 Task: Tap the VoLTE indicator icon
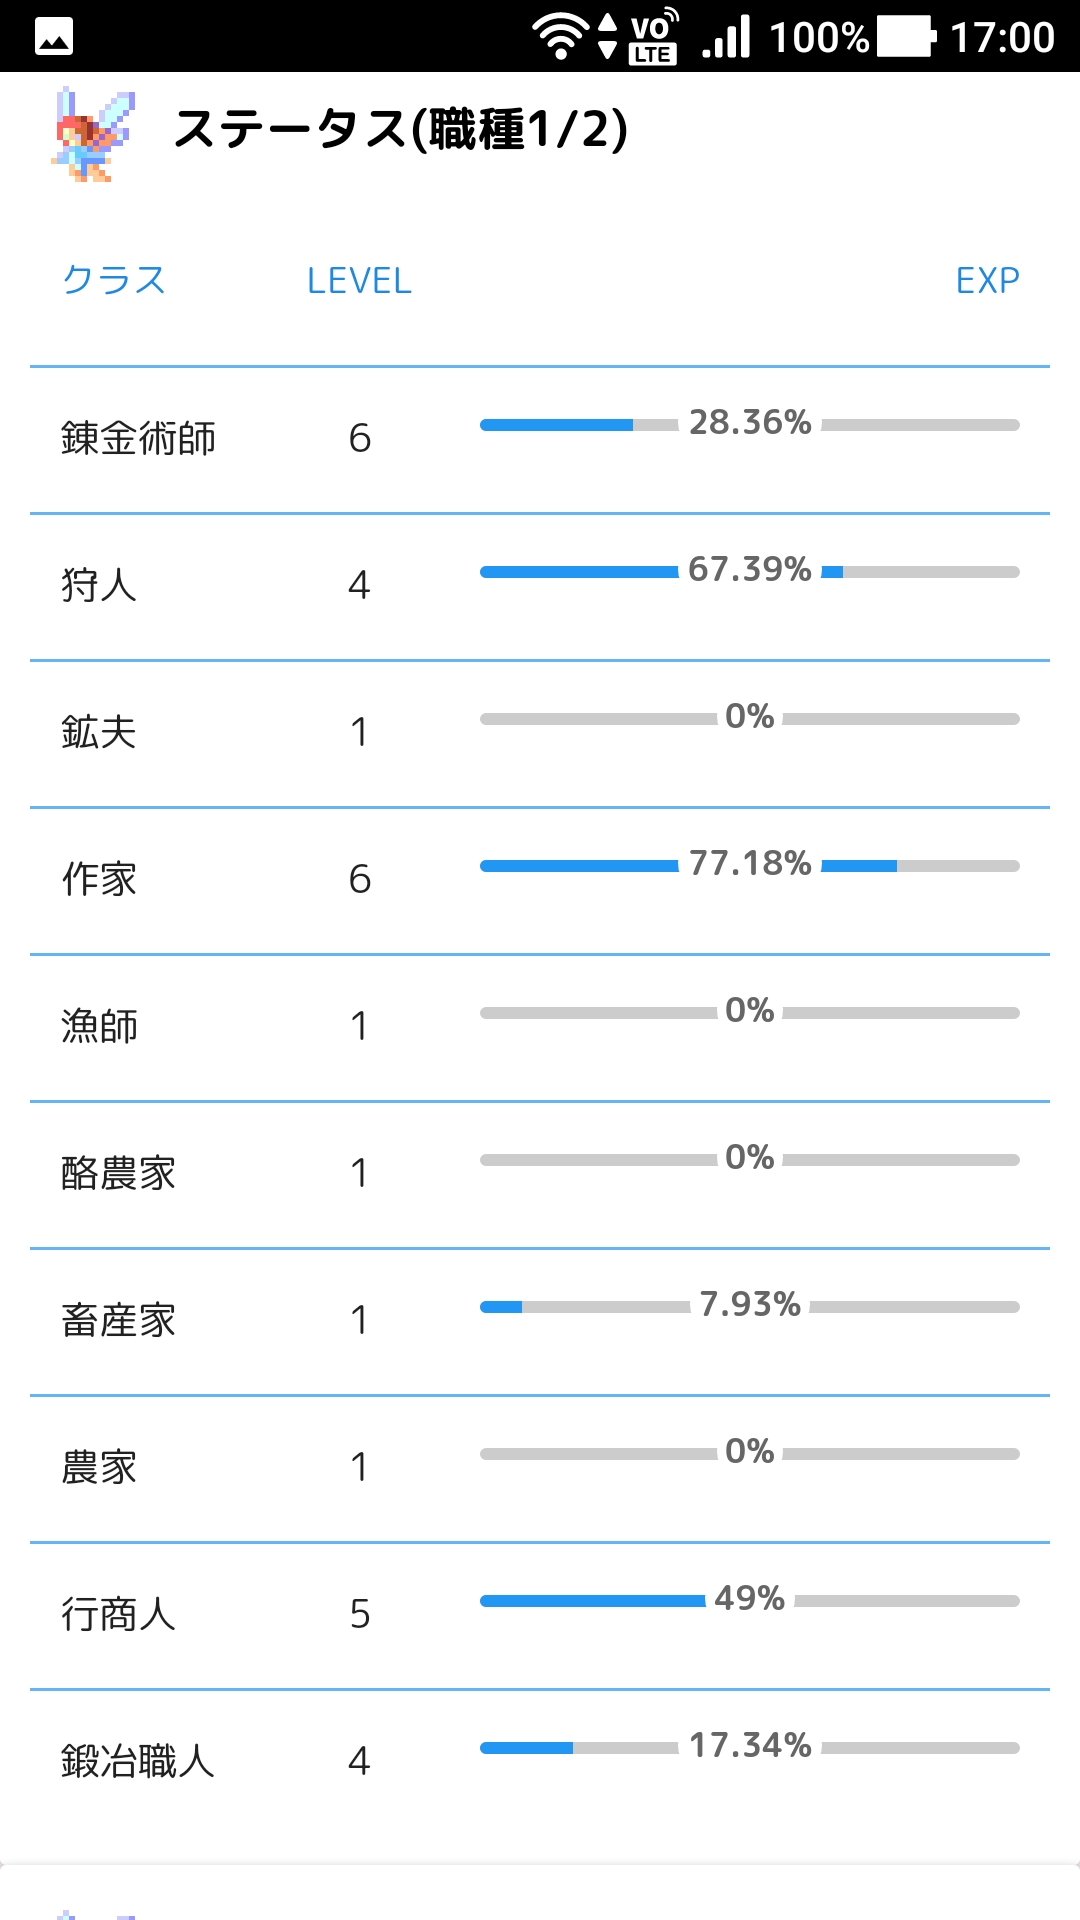pyautogui.click(x=653, y=38)
